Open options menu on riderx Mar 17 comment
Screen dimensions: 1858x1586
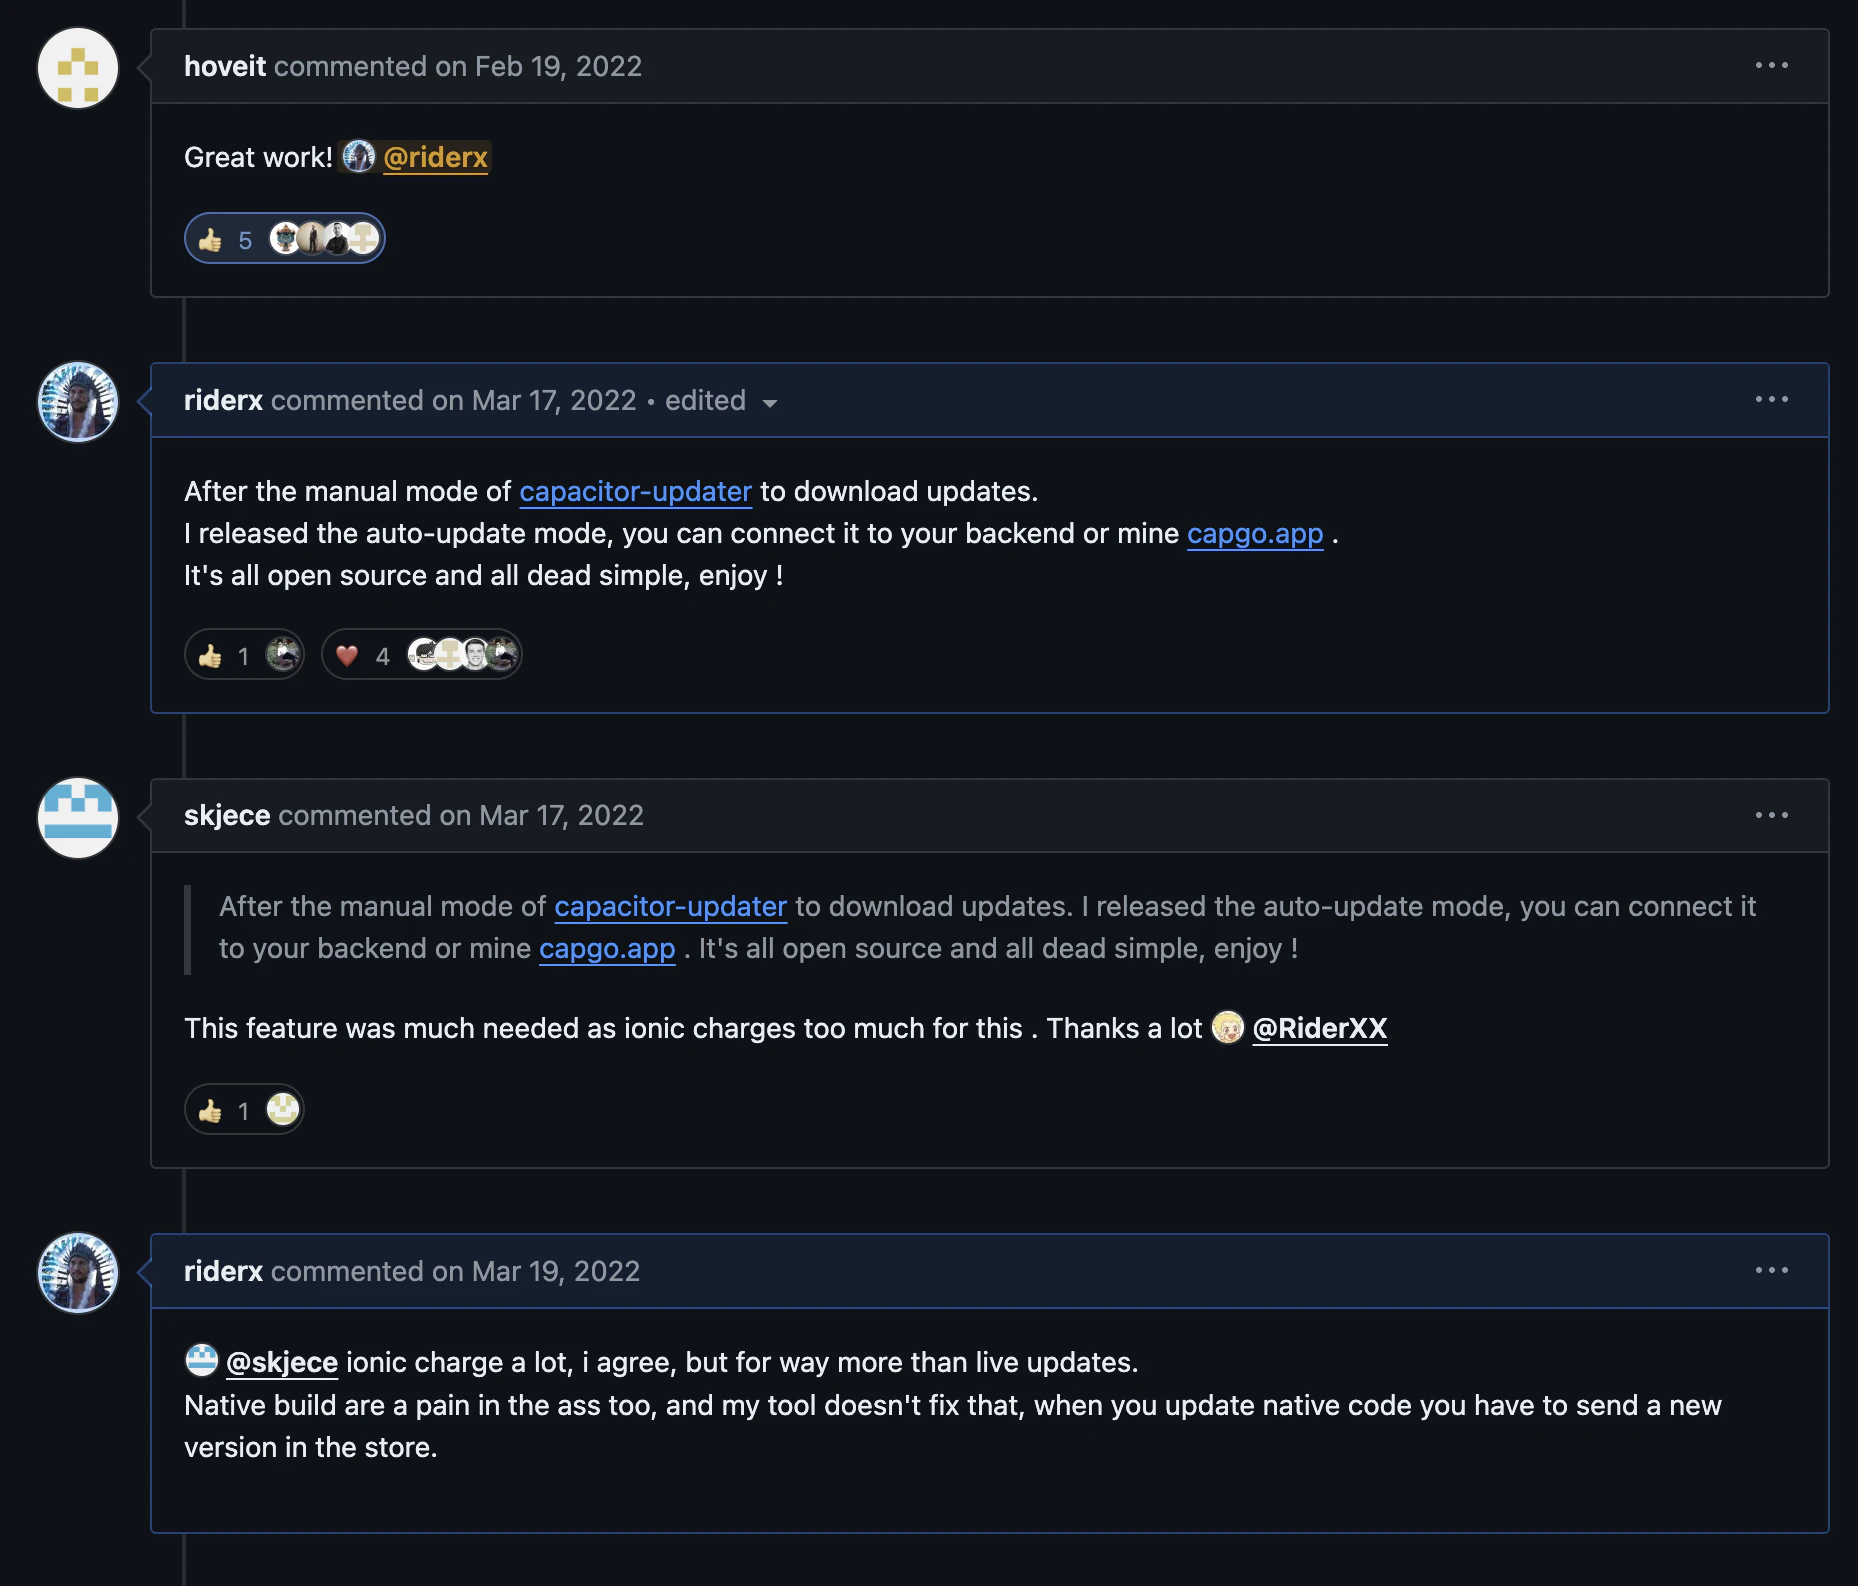[x=1771, y=400]
